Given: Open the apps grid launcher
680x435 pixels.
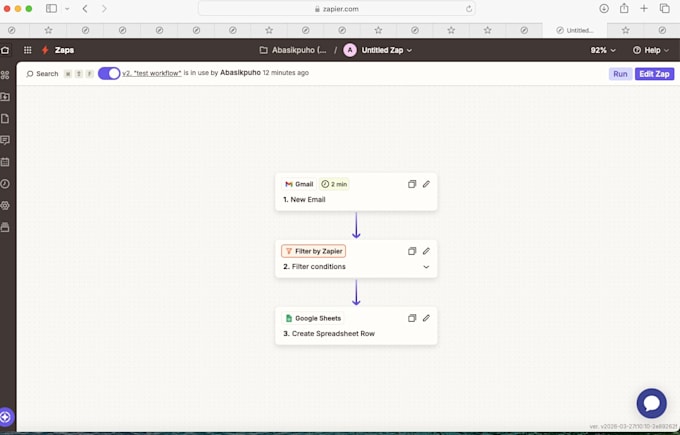Looking at the screenshot, I should point(28,50).
